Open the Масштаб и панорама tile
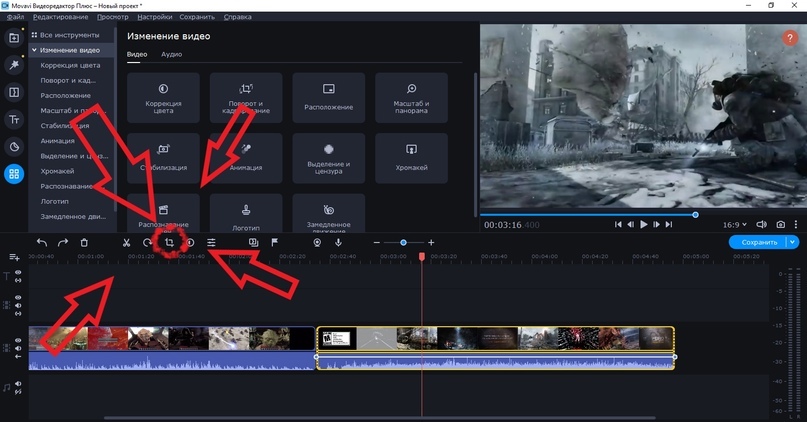The width and height of the screenshot is (807, 422). pyautogui.click(x=411, y=98)
